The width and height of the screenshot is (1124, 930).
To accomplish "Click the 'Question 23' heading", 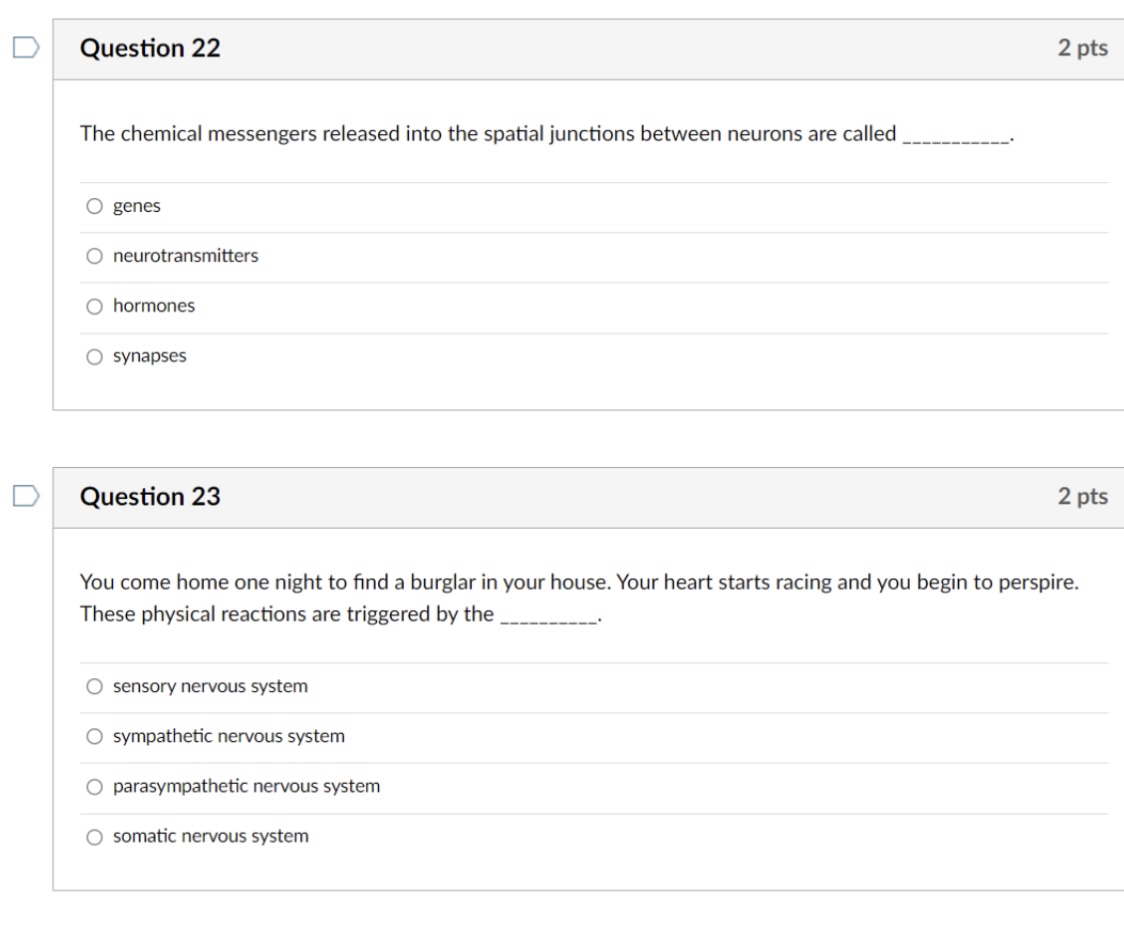I will (150, 497).
